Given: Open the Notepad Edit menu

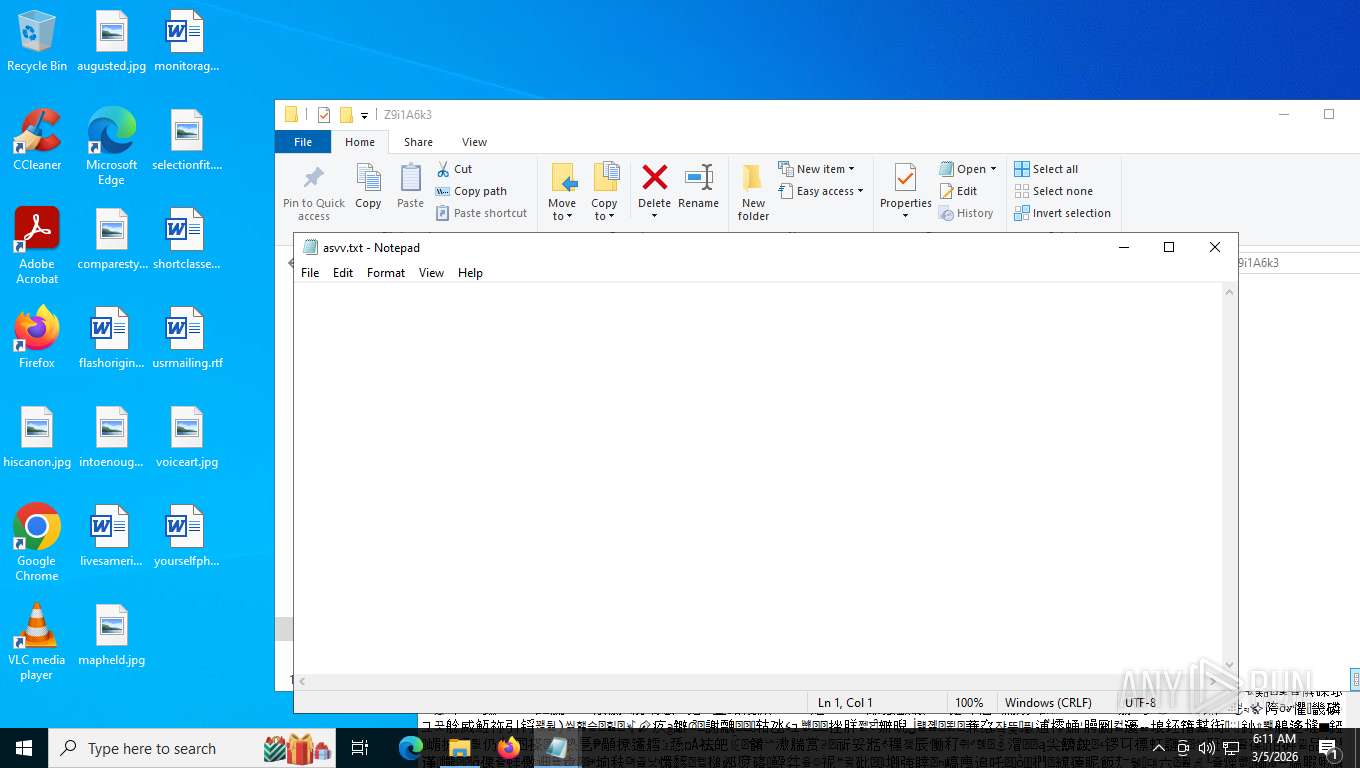Looking at the screenshot, I should click(x=343, y=273).
